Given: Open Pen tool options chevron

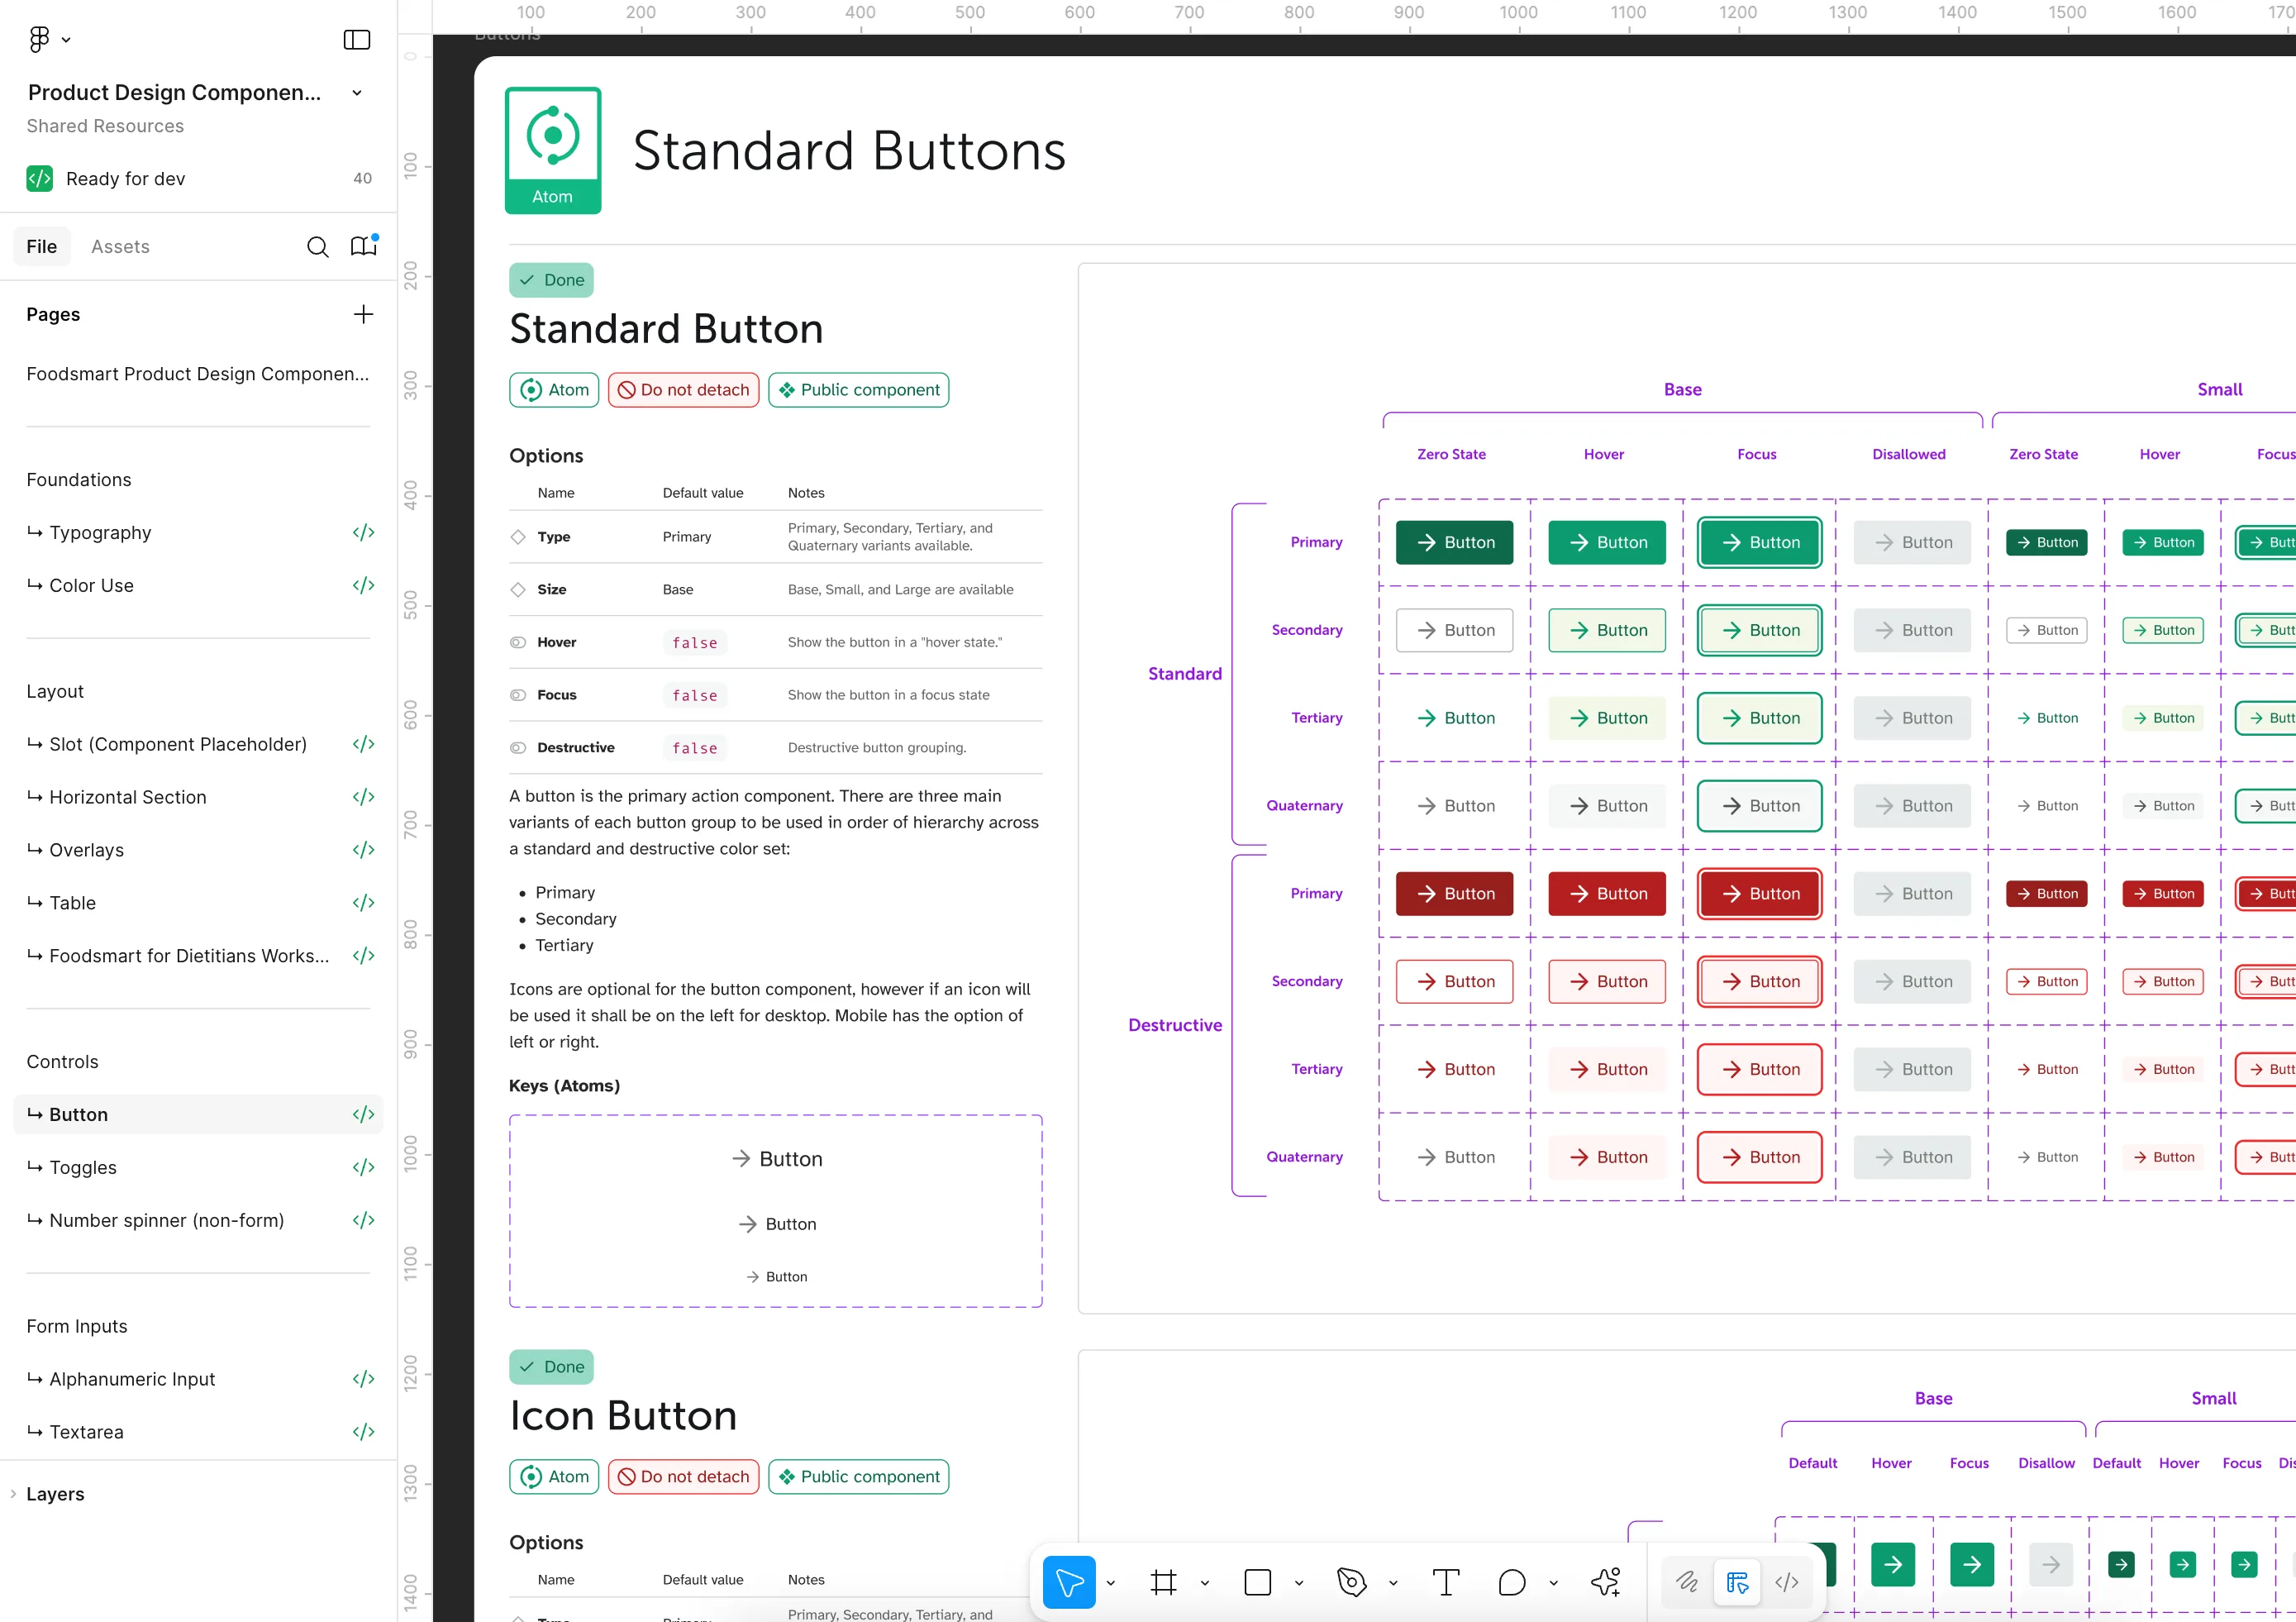Looking at the screenshot, I should [x=1392, y=1583].
